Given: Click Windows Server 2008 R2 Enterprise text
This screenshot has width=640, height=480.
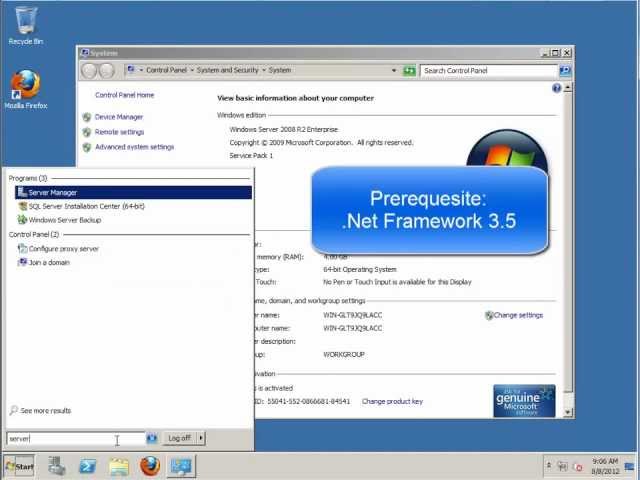Looking at the screenshot, I should click(284, 129).
